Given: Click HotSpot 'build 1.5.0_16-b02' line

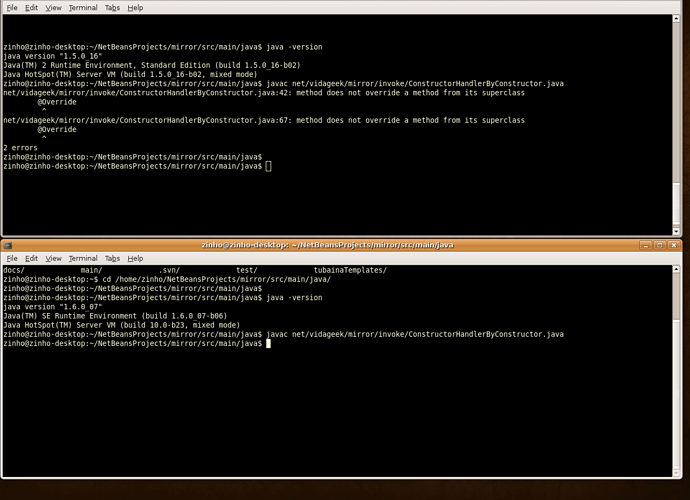Looking at the screenshot, I should (x=130, y=74).
